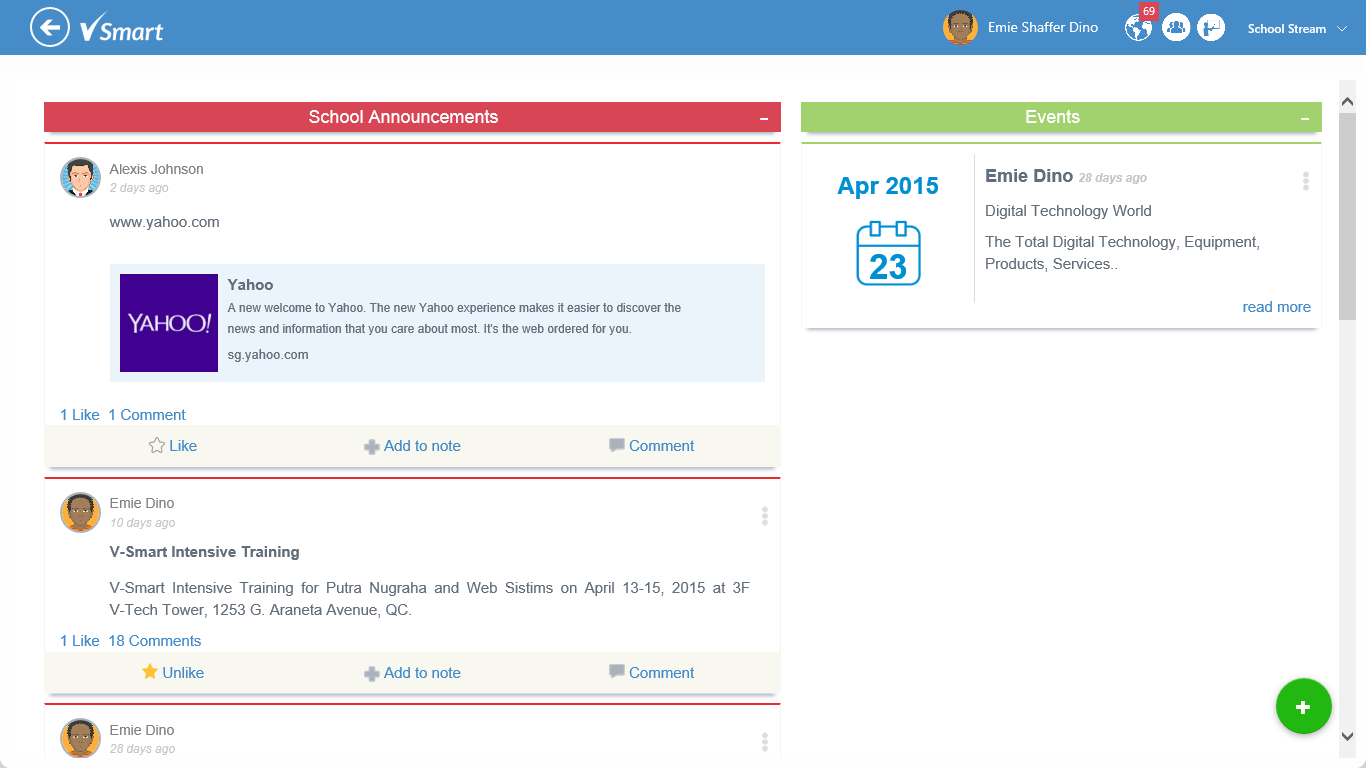Viewport: 1366px width, 768px height.
Task: Unlike the V-Smart Intensive Training post
Action: point(173,673)
